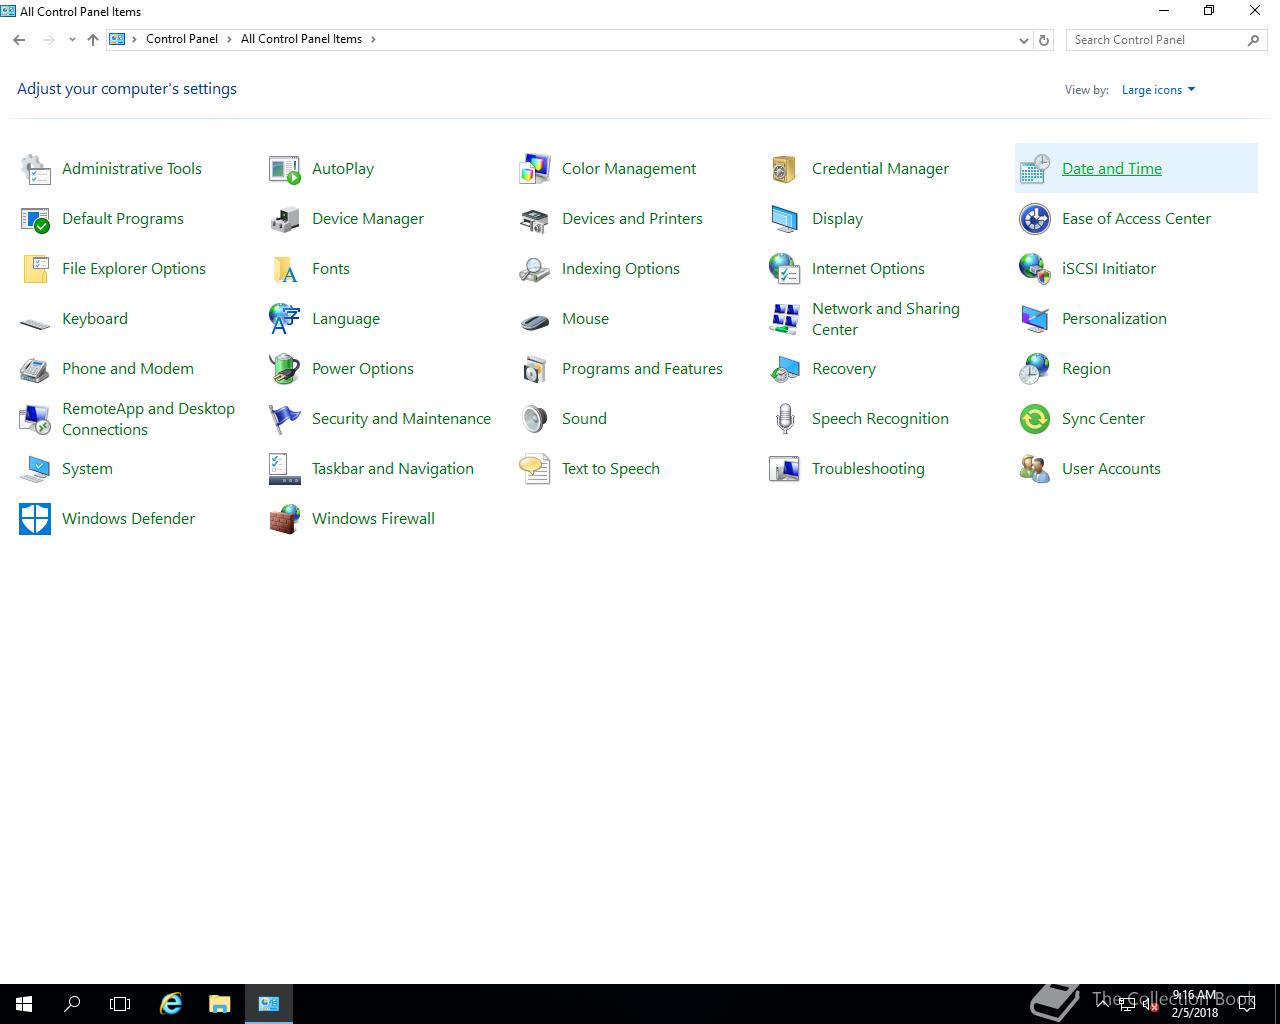
Task: Open the Display monitor icon
Action: (785, 219)
